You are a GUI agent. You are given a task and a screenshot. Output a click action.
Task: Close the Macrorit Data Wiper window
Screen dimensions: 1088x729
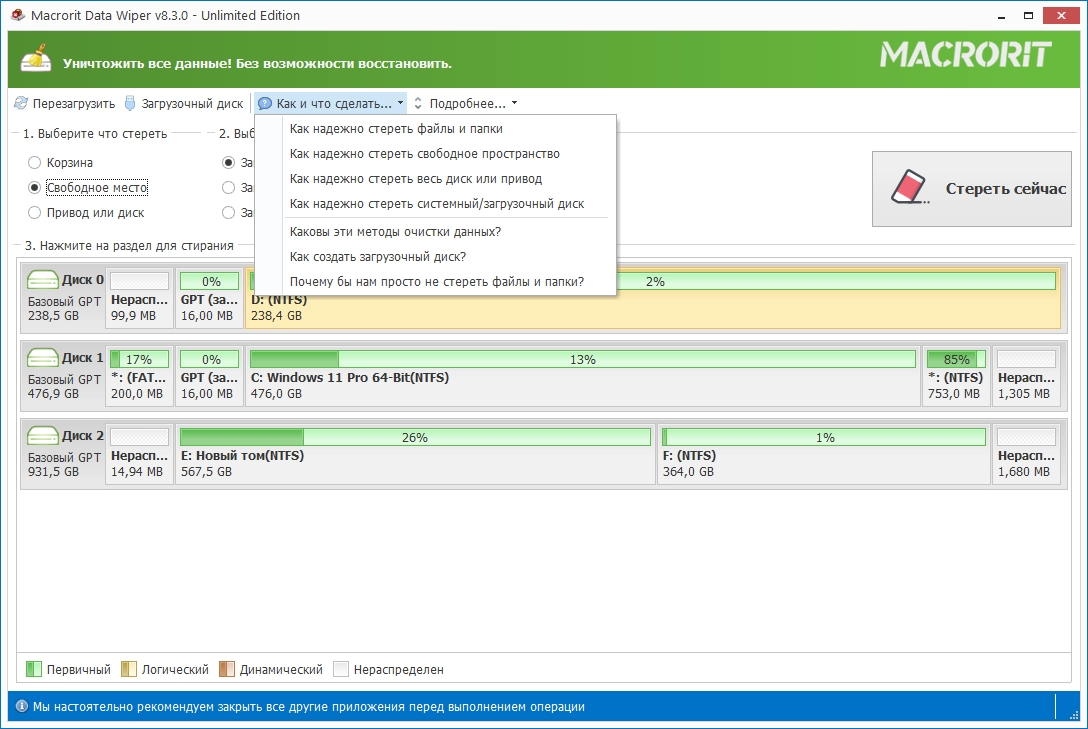coord(1062,15)
